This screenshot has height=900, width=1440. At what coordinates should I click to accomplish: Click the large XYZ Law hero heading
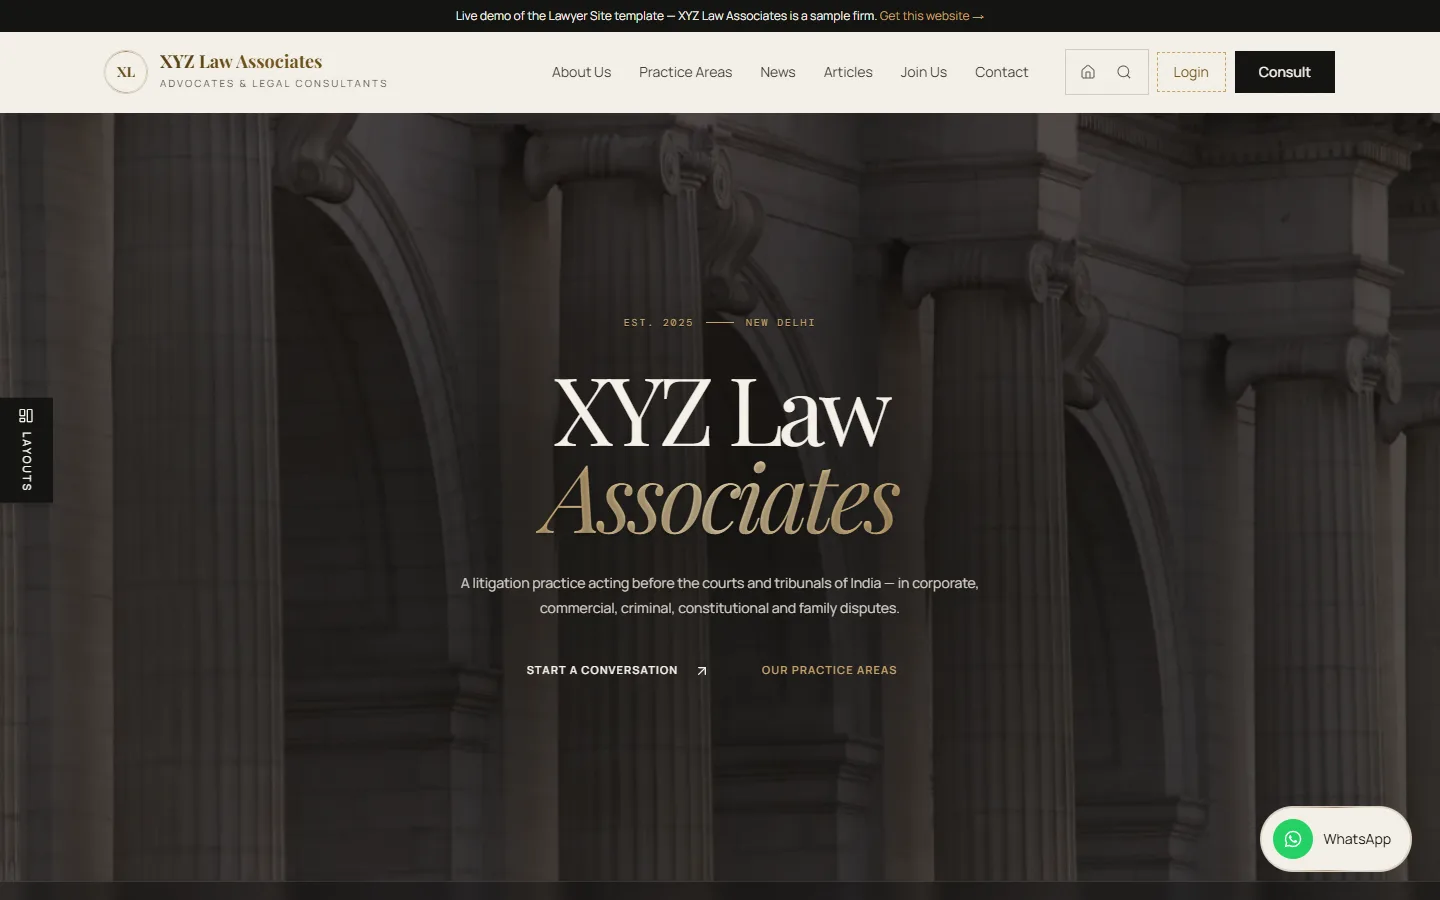721,411
